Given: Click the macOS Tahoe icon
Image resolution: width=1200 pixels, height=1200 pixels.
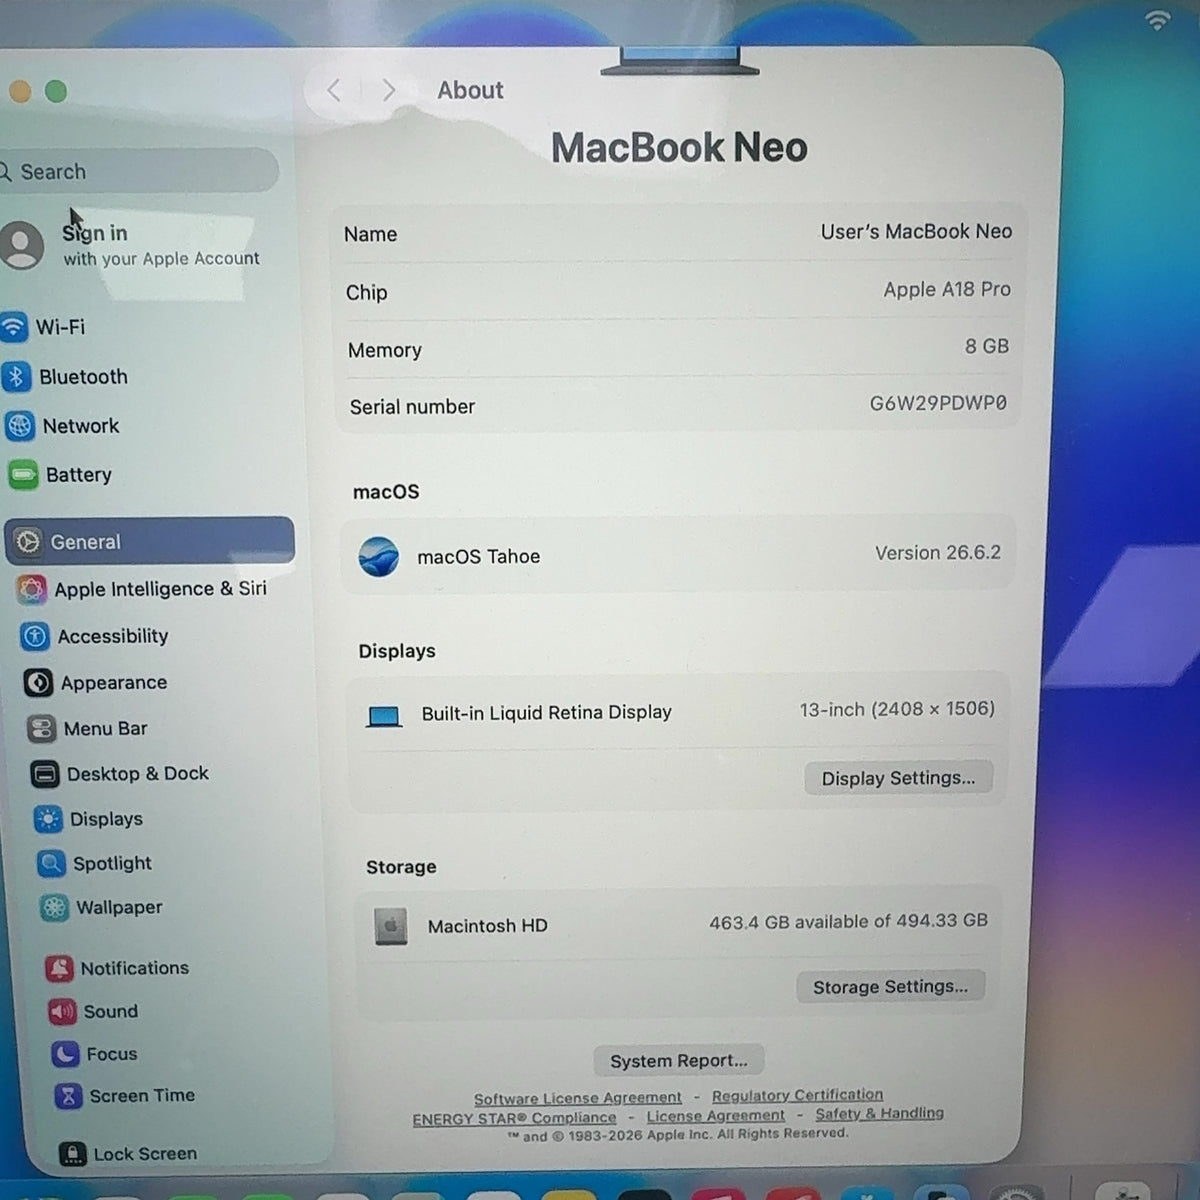Looking at the screenshot, I should (379, 556).
